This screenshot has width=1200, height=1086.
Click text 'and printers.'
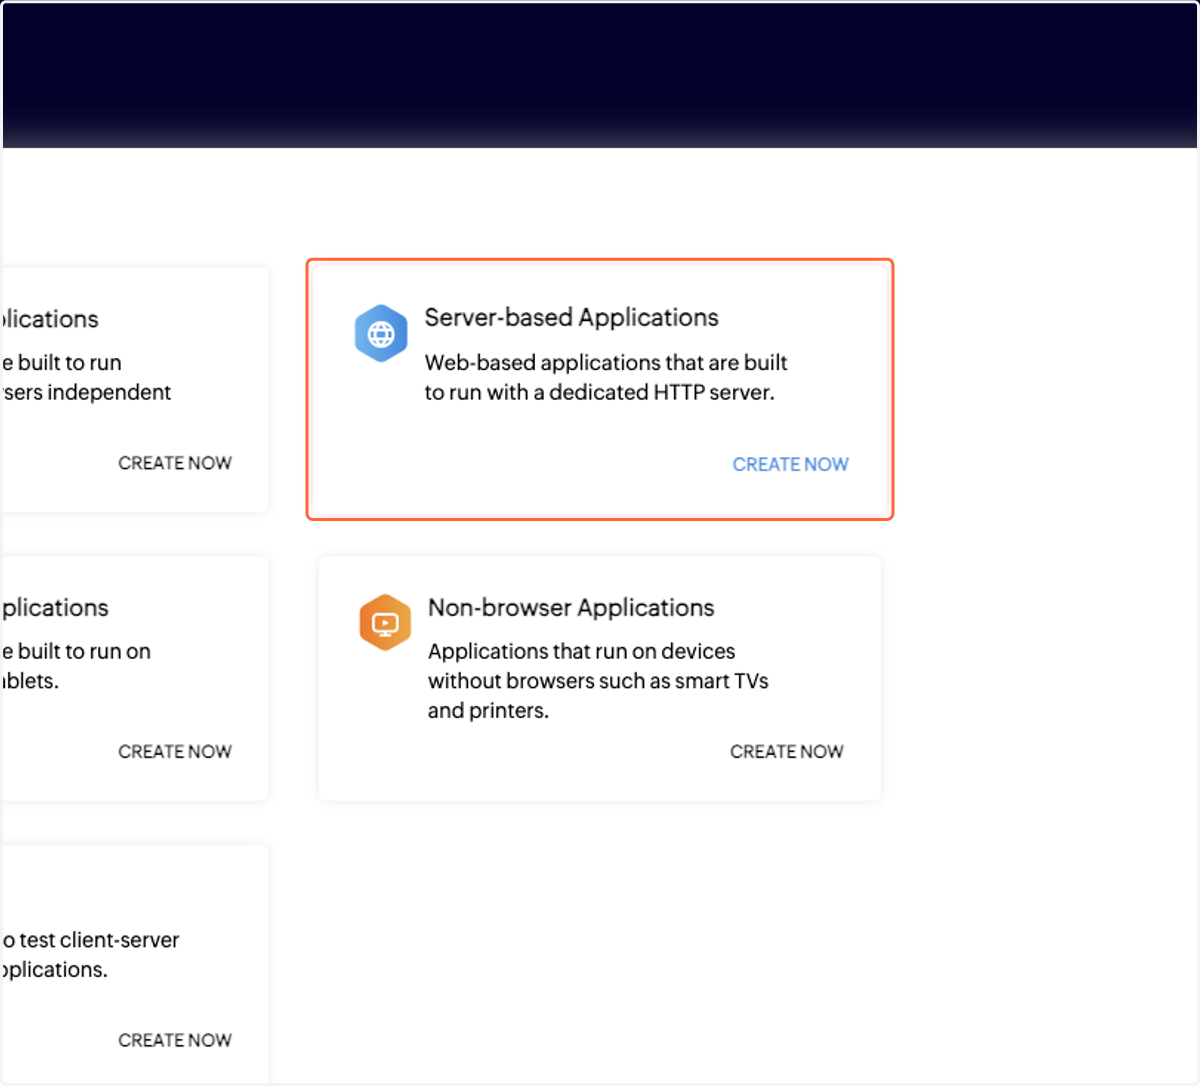[488, 711]
